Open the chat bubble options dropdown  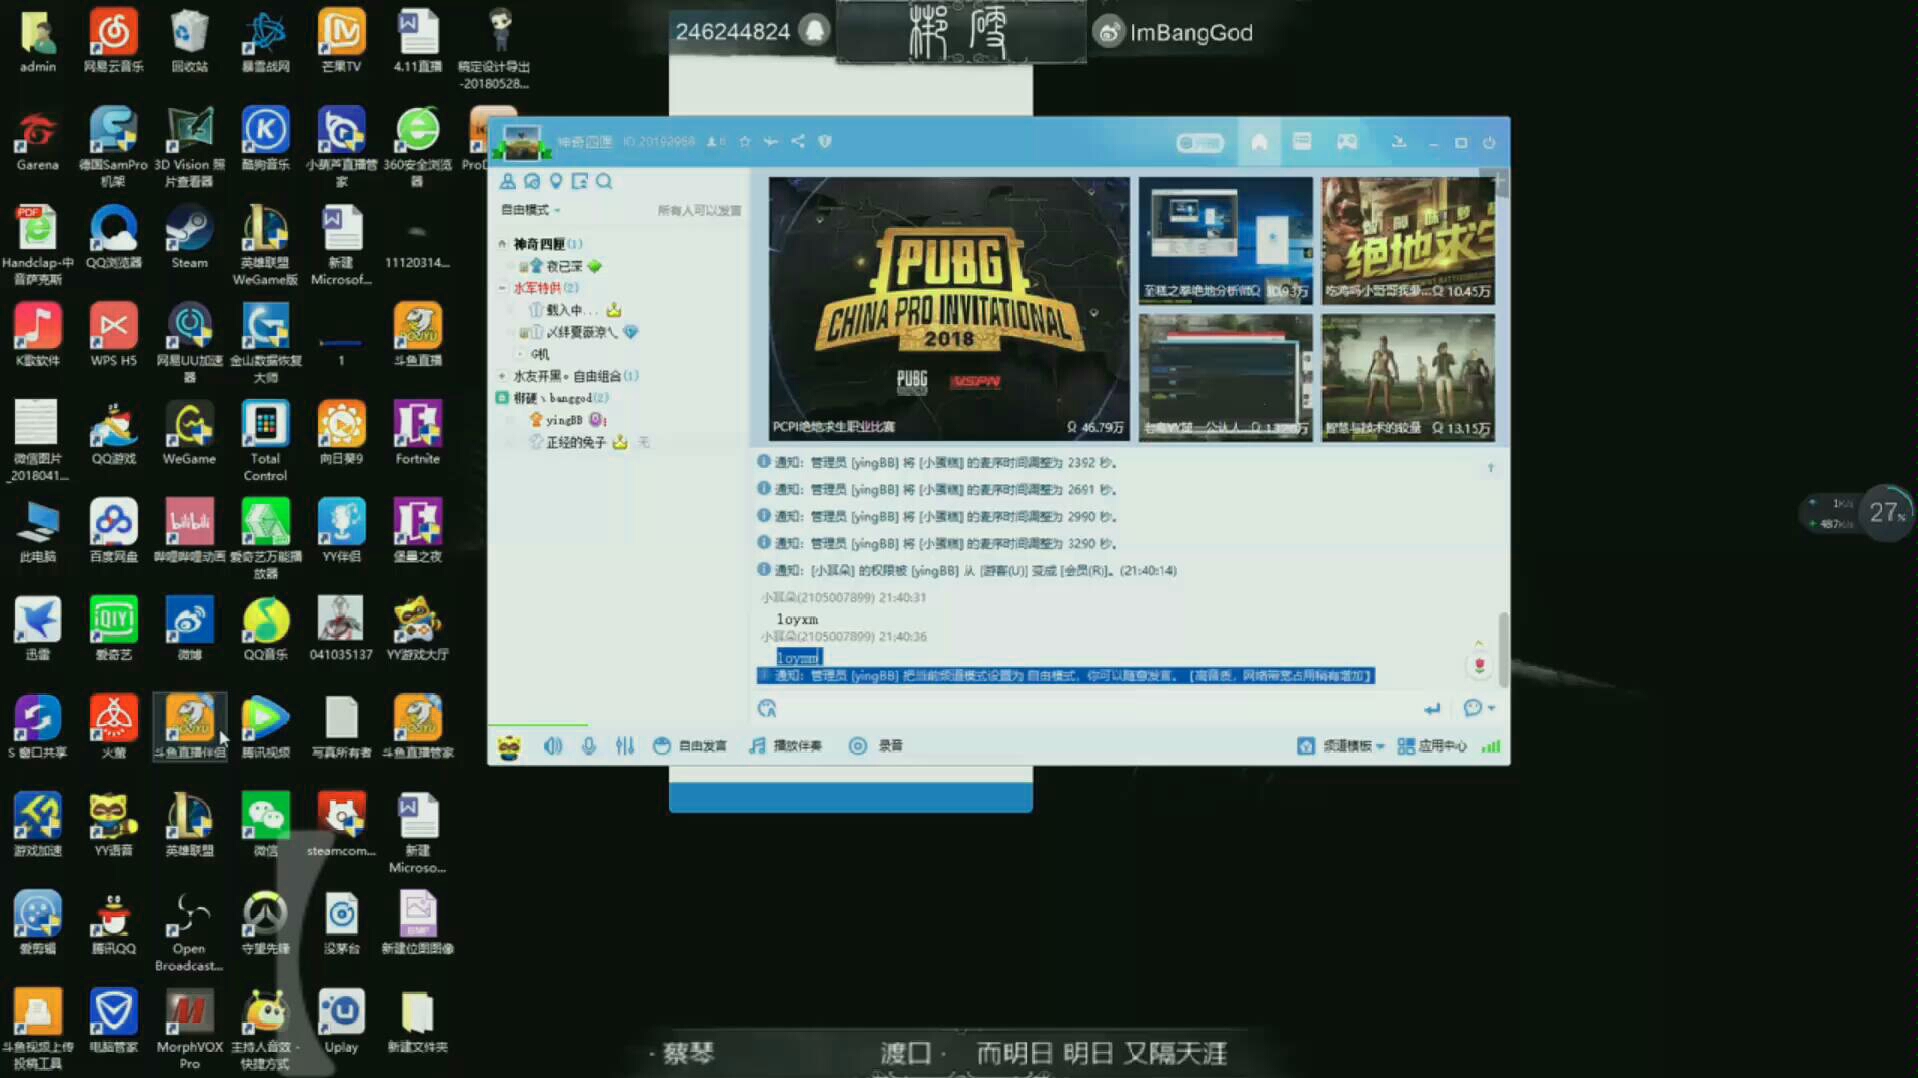coord(1479,708)
